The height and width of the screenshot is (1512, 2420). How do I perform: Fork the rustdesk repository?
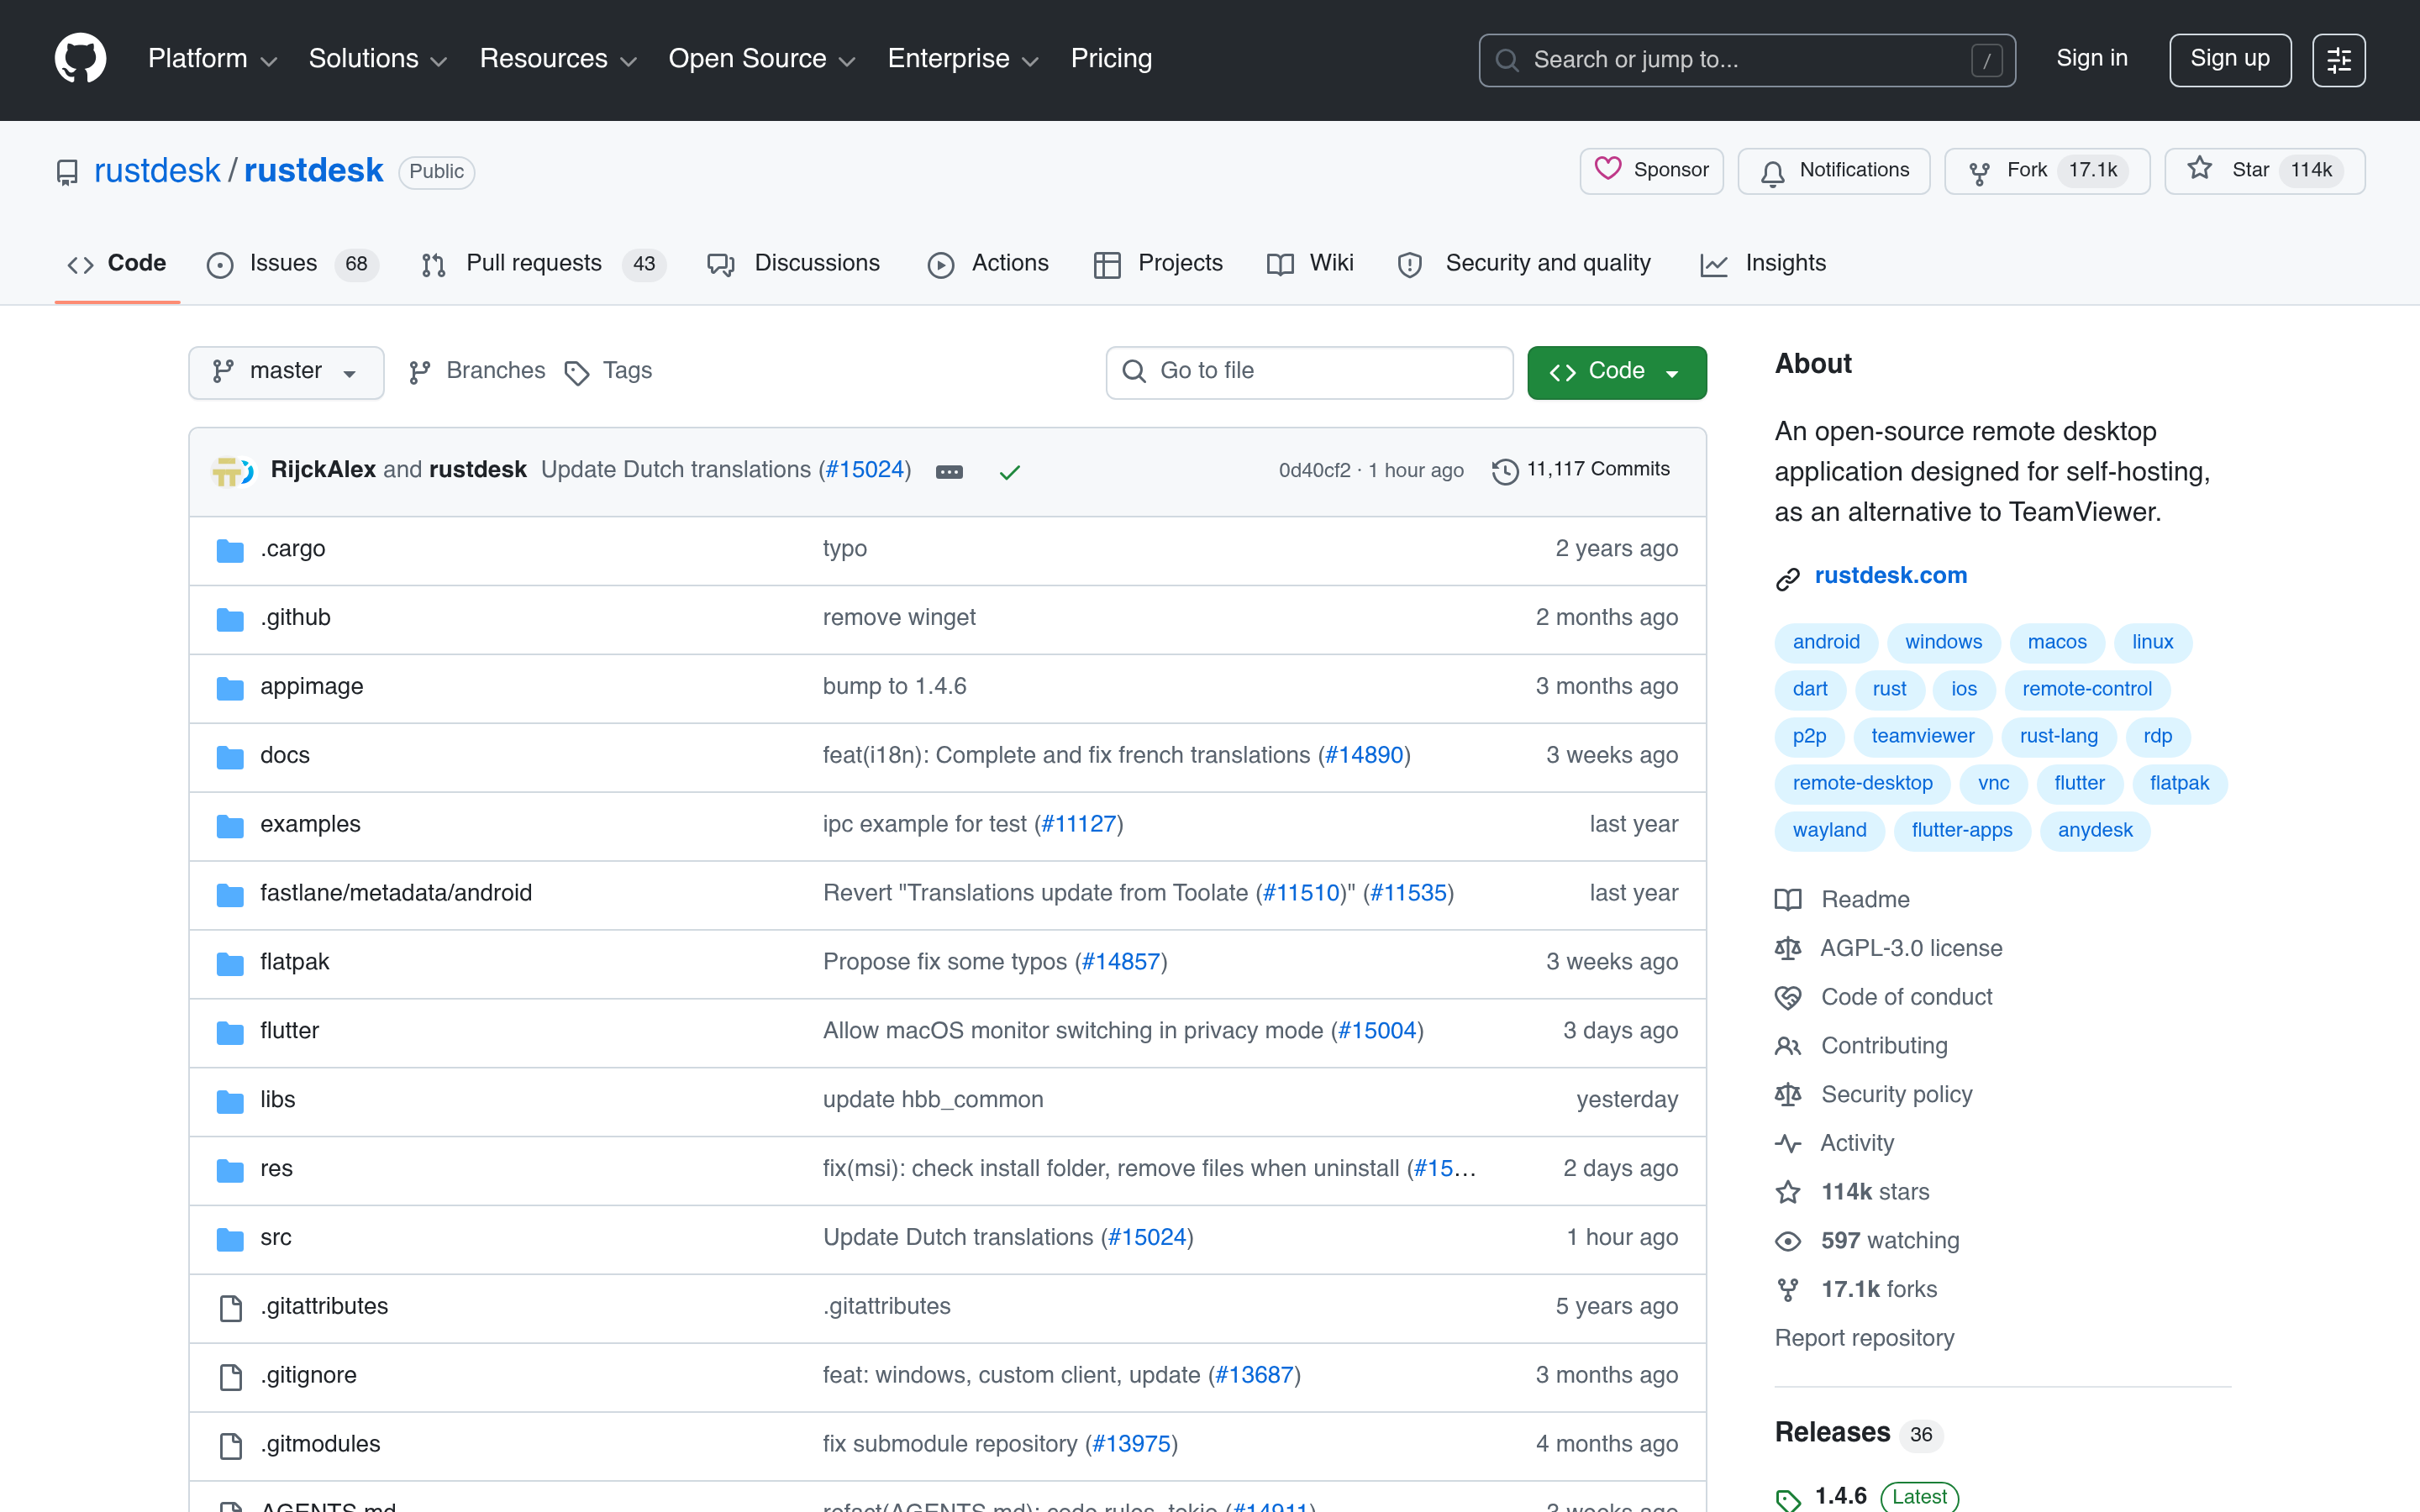click(2046, 170)
